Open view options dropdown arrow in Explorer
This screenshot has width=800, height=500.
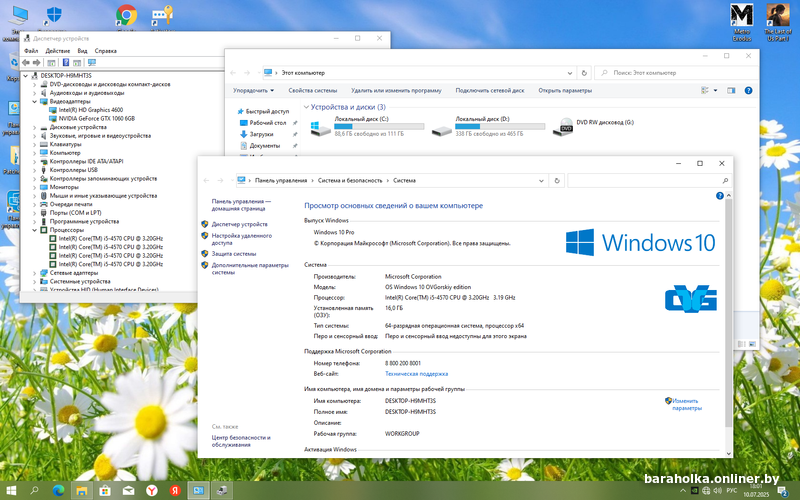tap(715, 90)
